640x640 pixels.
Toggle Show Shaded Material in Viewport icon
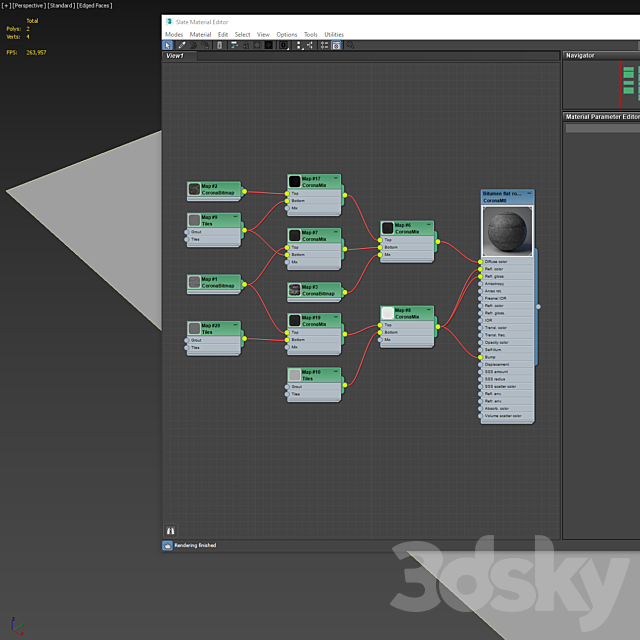click(x=257, y=45)
